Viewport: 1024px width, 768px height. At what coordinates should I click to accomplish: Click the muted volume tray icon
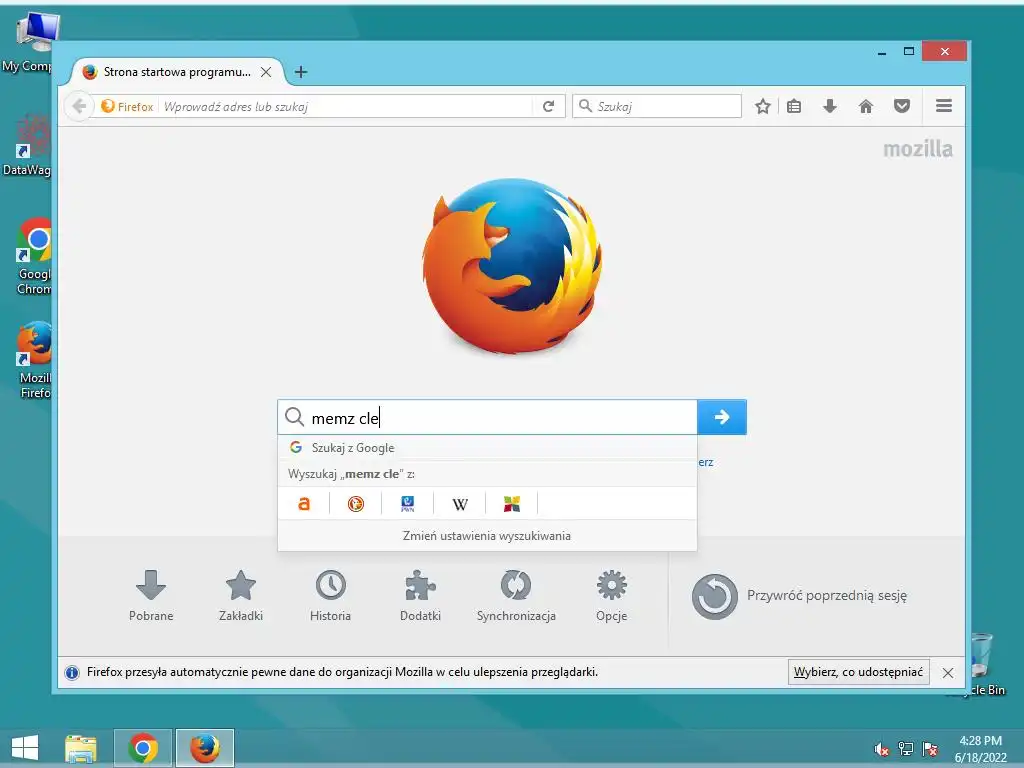pos(882,749)
